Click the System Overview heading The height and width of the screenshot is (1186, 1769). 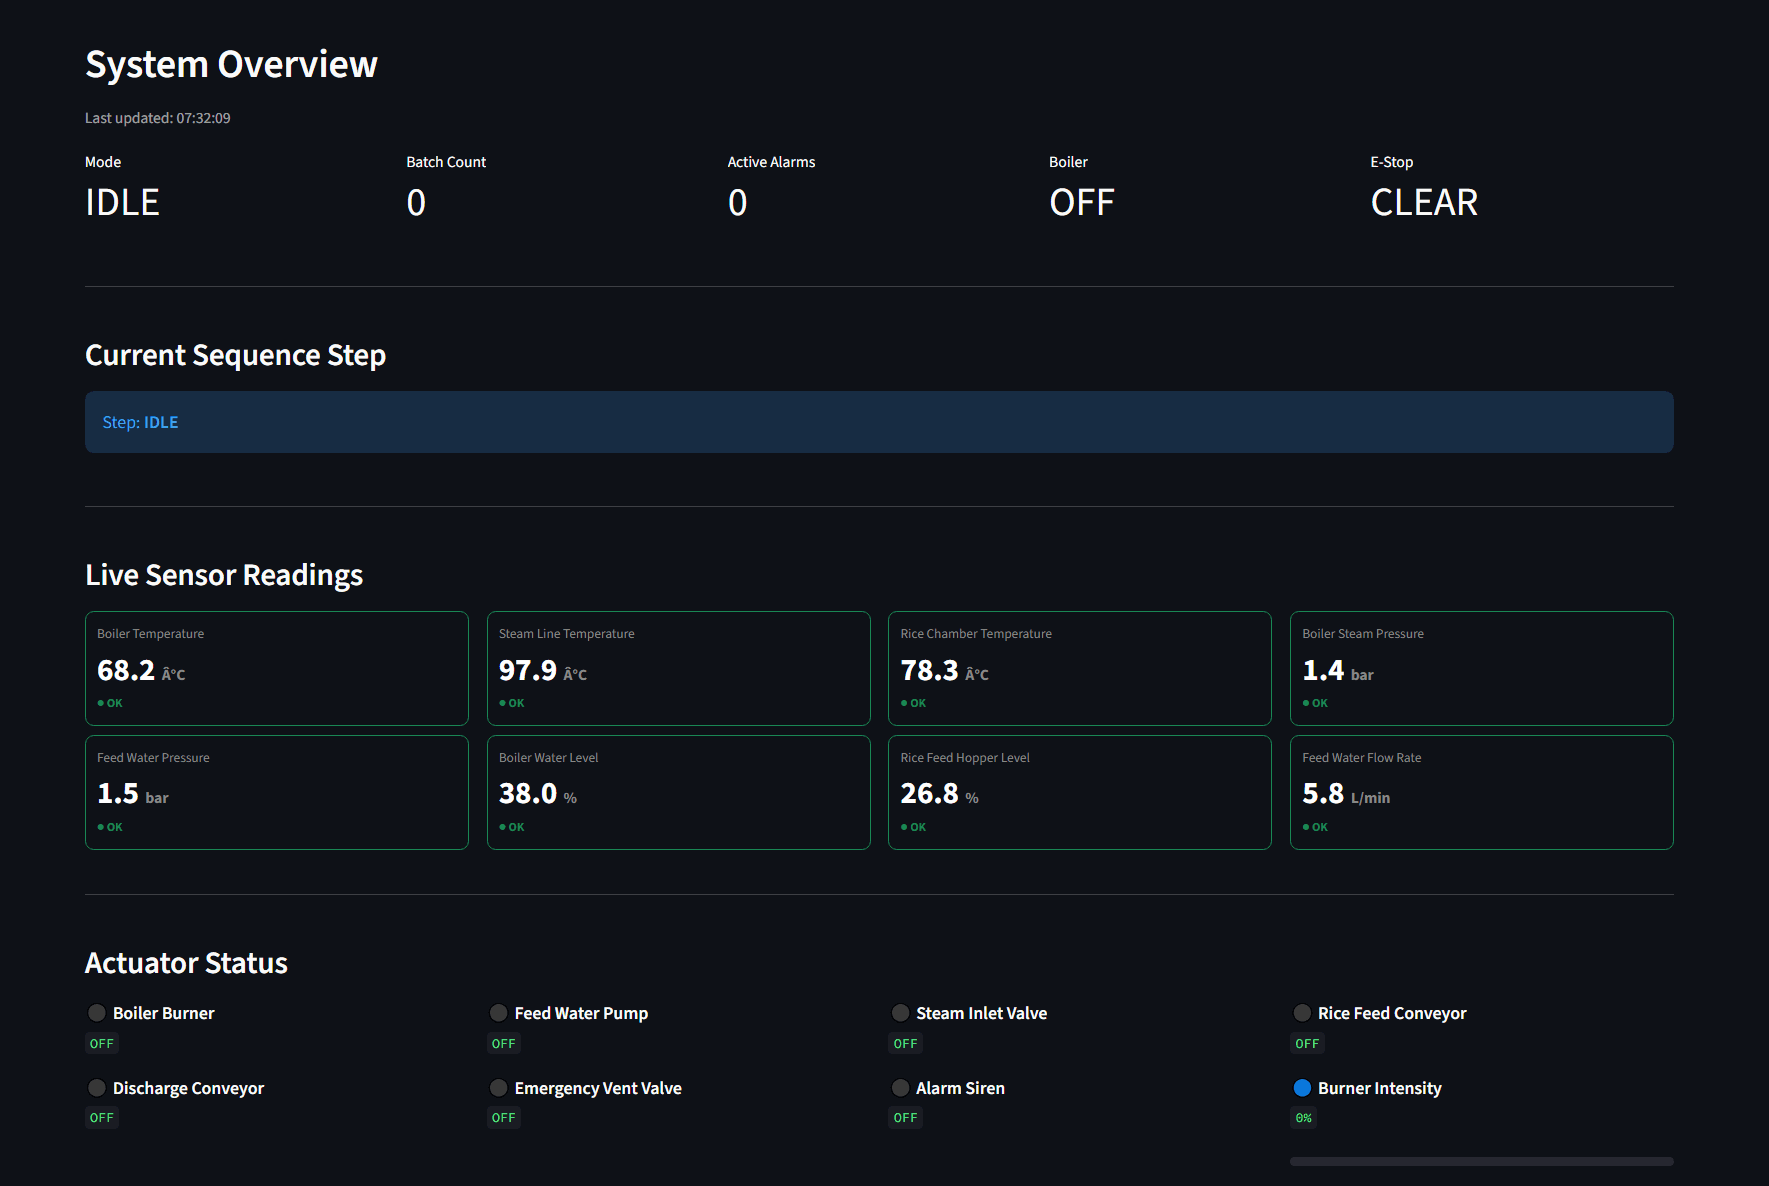click(231, 63)
